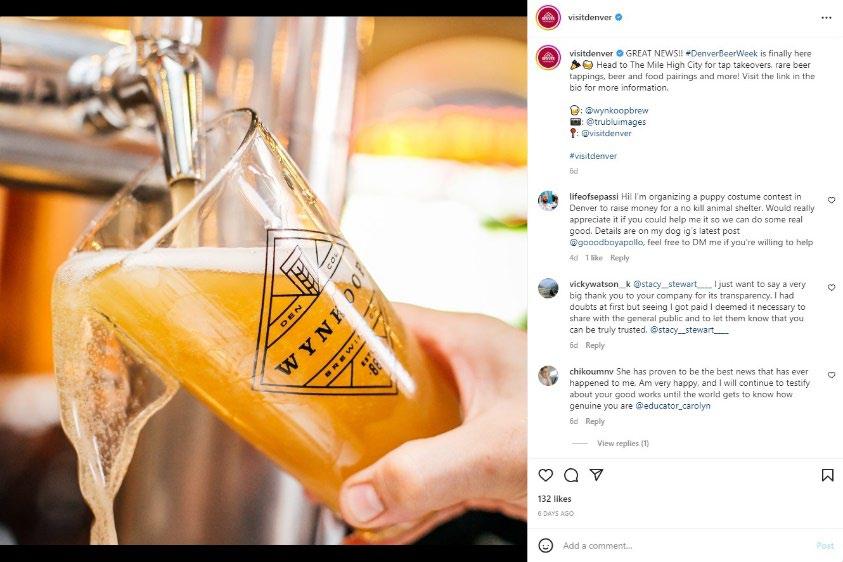Reply to lifeofsepassi's comment
843x562 pixels.
619,258
